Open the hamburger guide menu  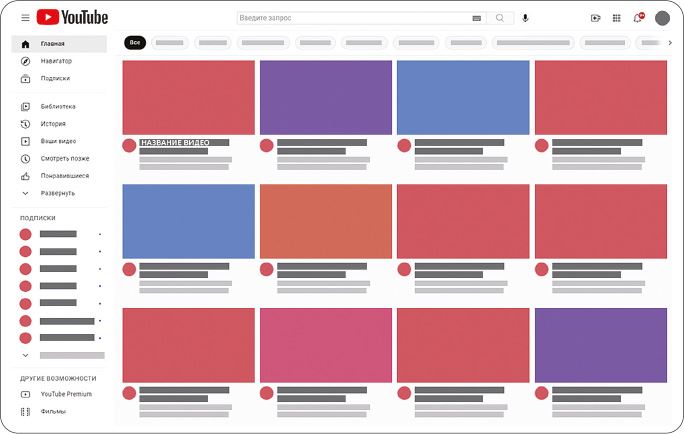click(x=25, y=18)
